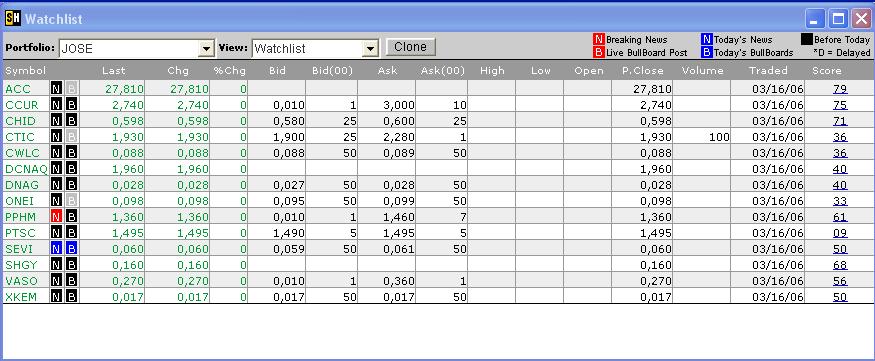Select the PTSC symbol
875x361 pixels.
point(21,233)
